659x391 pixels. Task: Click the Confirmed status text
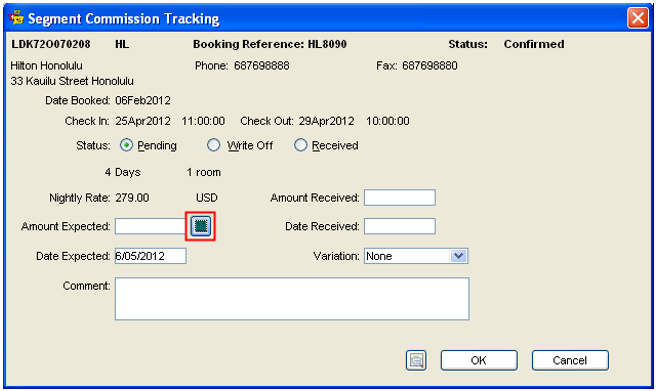[x=534, y=44]
